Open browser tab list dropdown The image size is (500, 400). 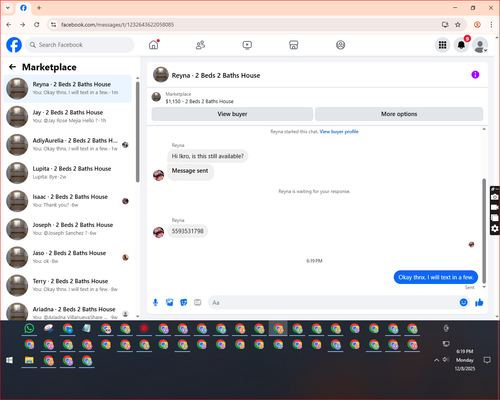(x=8, y=8)
